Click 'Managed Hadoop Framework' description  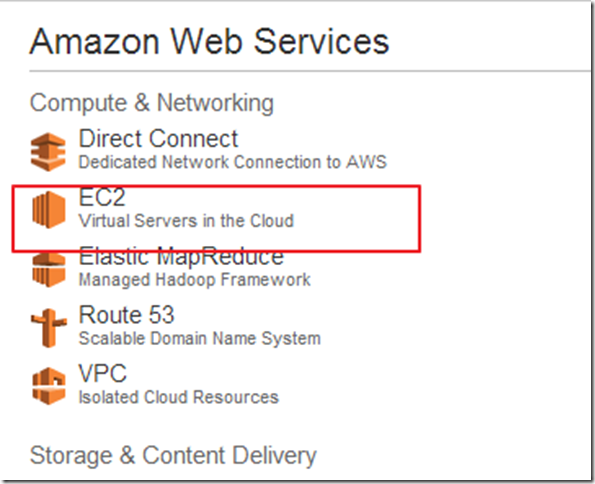tap(195, 280)
